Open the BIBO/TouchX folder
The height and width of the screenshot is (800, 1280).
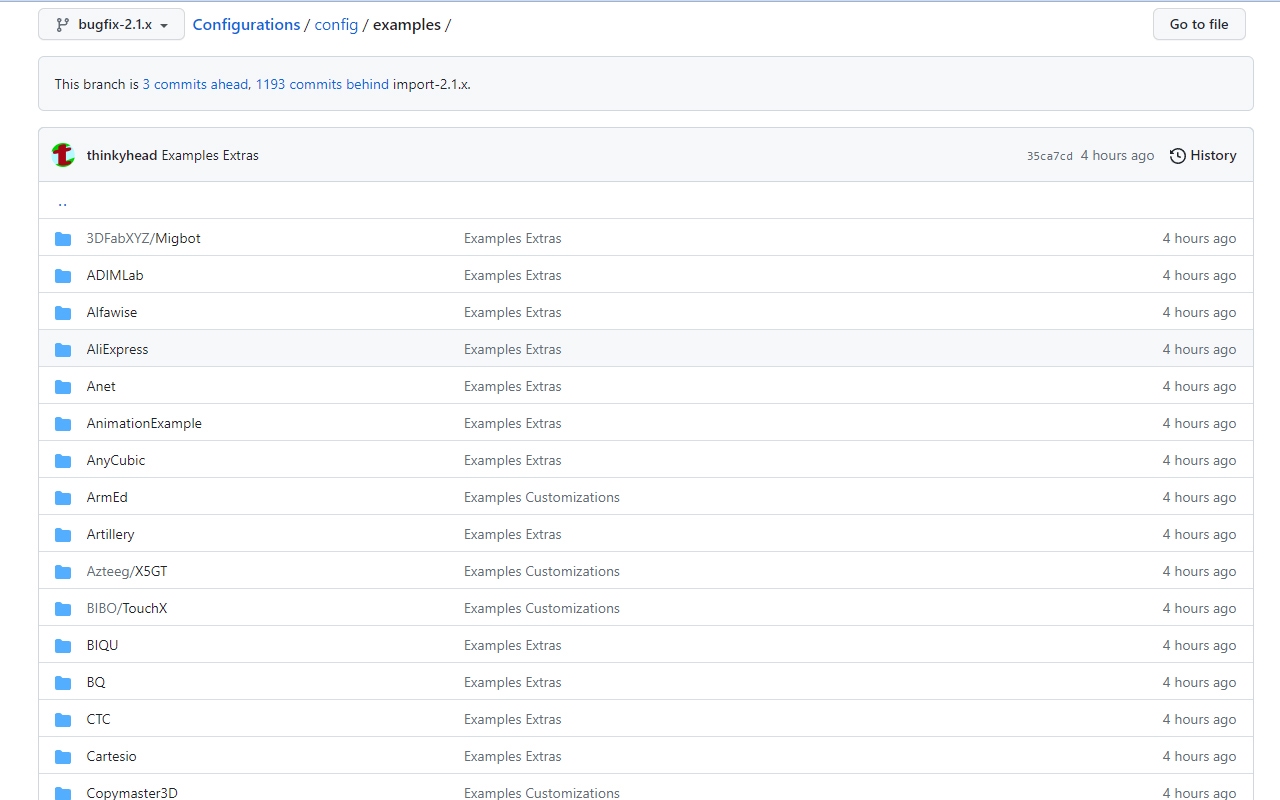point(127,608)
